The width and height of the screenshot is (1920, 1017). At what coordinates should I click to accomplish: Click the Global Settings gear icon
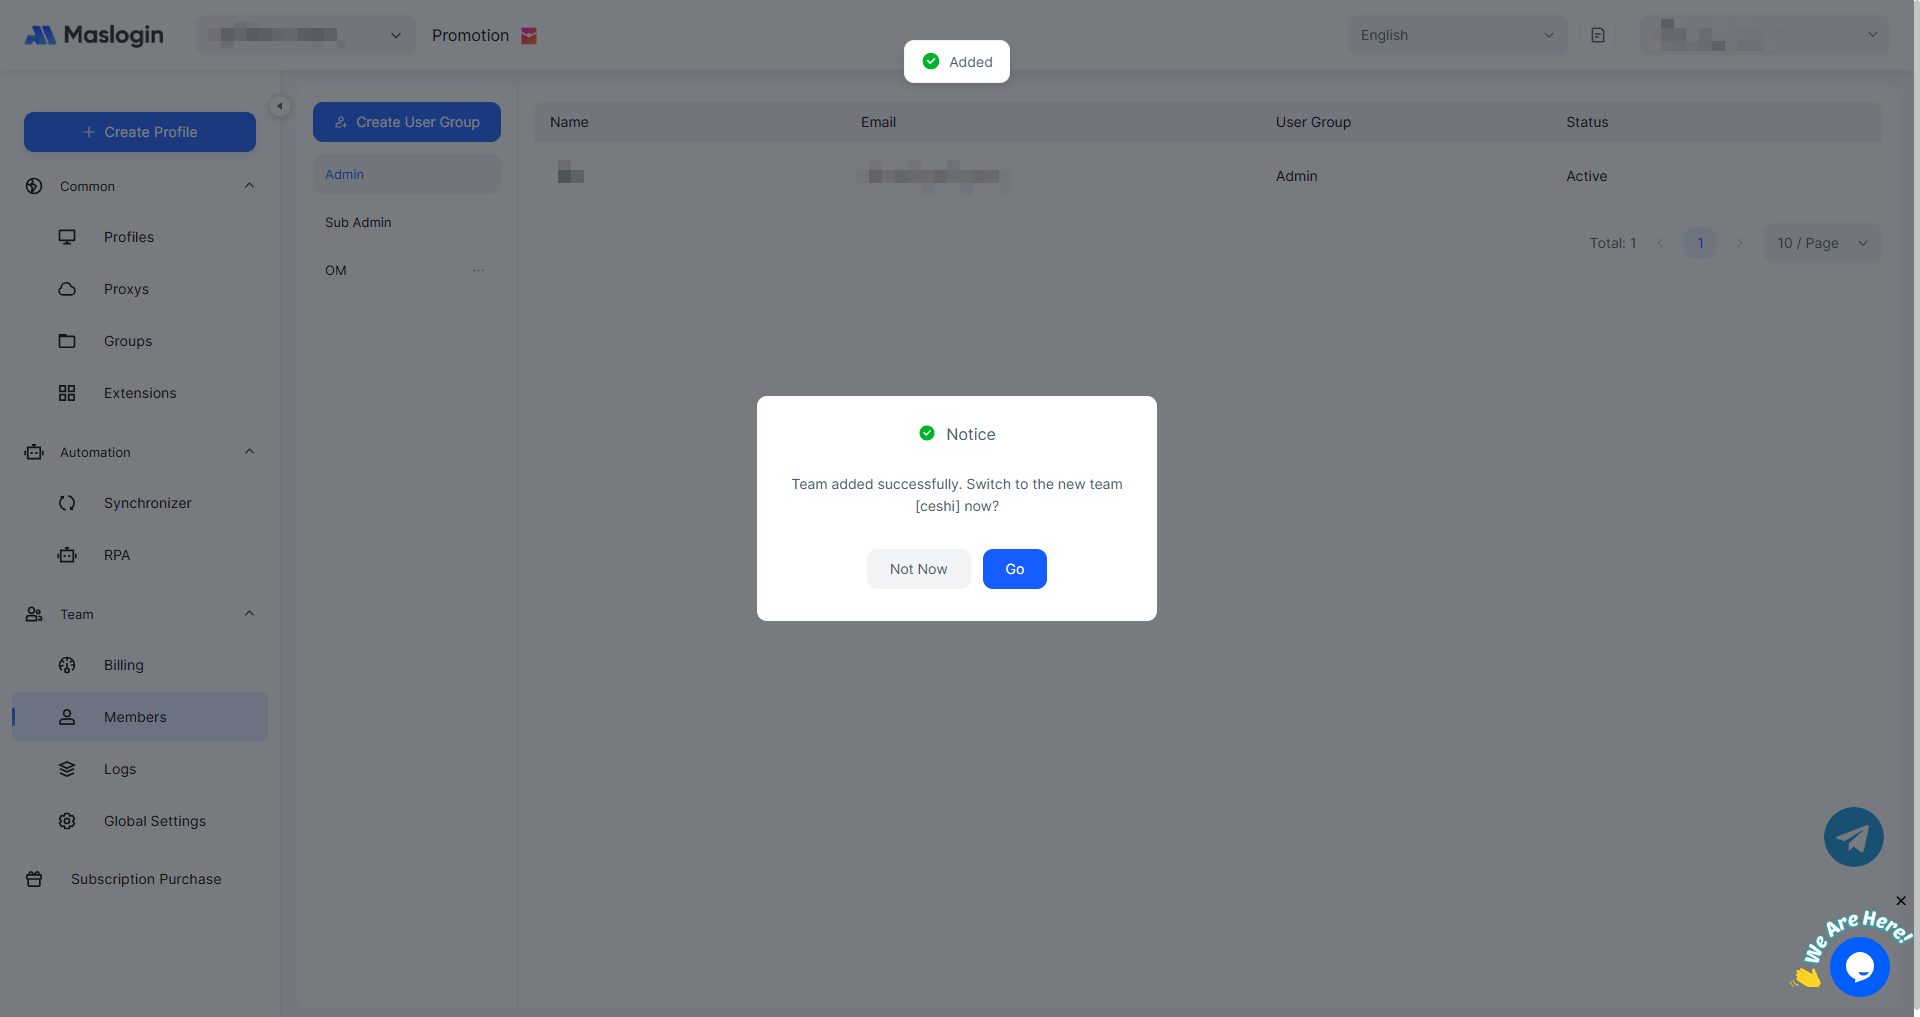[67, 821]
